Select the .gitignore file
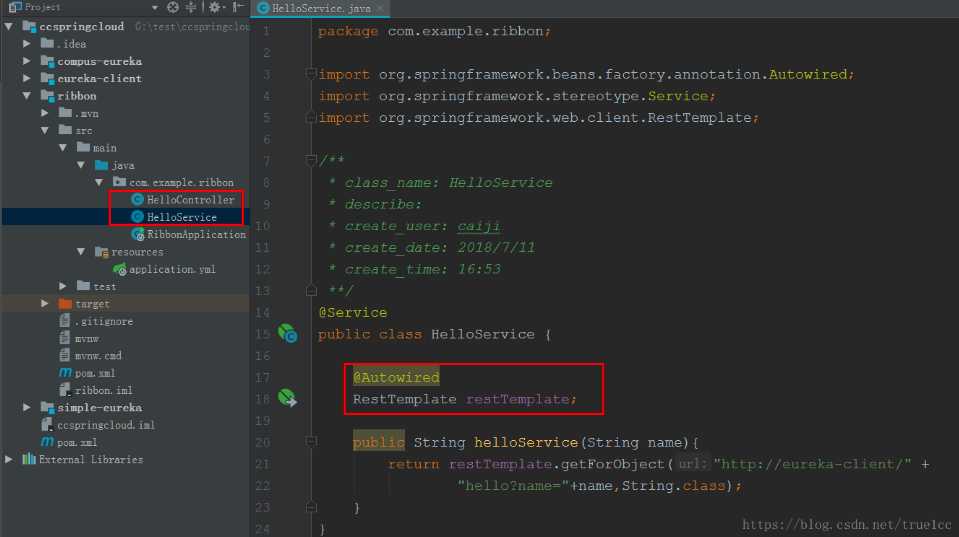 [103, 321]
